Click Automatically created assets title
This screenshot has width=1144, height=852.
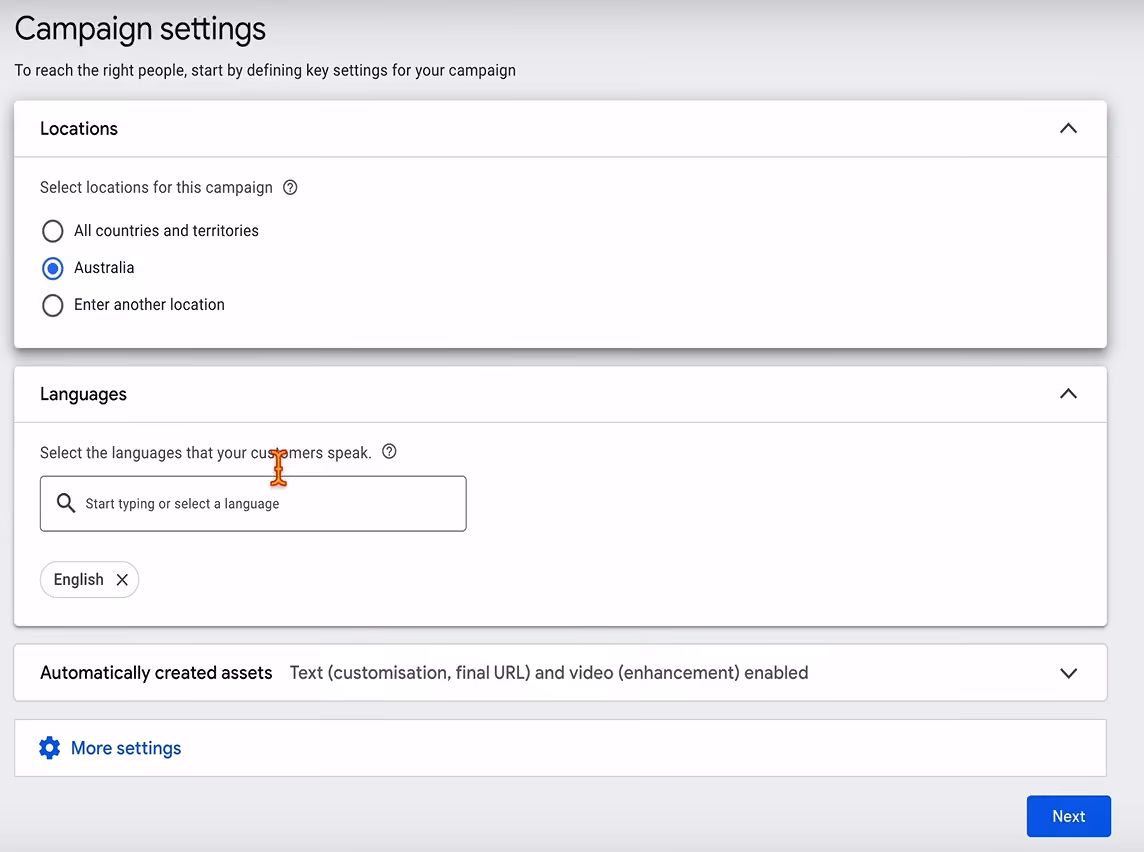(x=156, y=673)
